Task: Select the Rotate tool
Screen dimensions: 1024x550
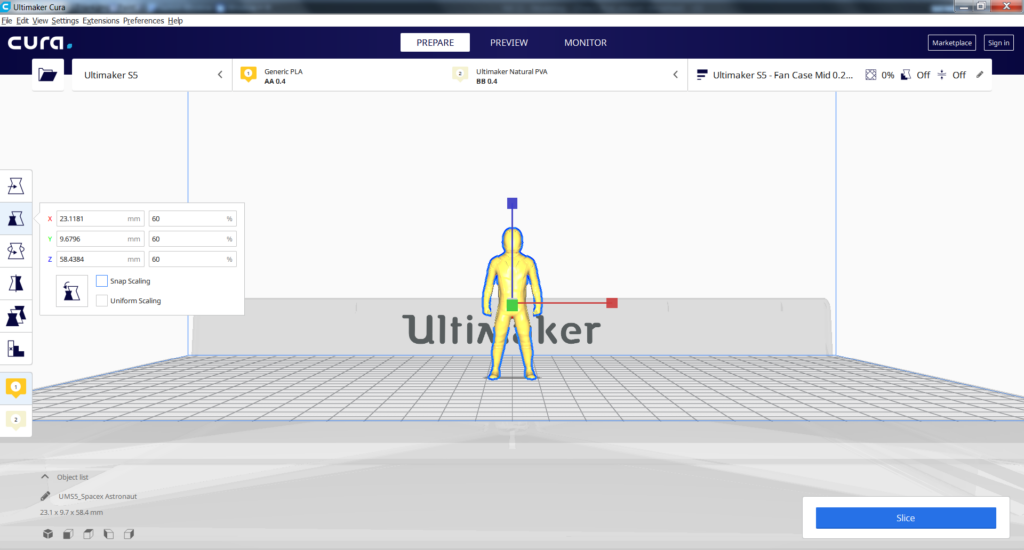Action: [16, 250]
